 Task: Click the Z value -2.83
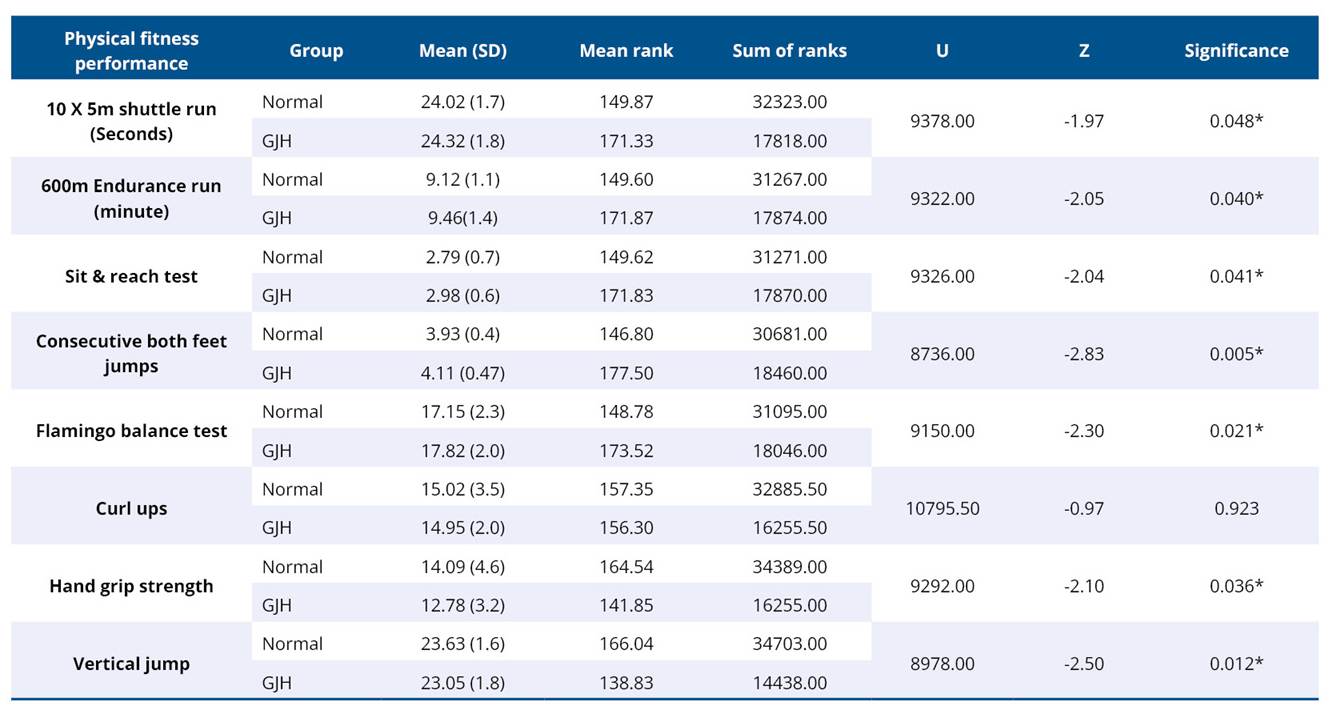pos(1084,354)
